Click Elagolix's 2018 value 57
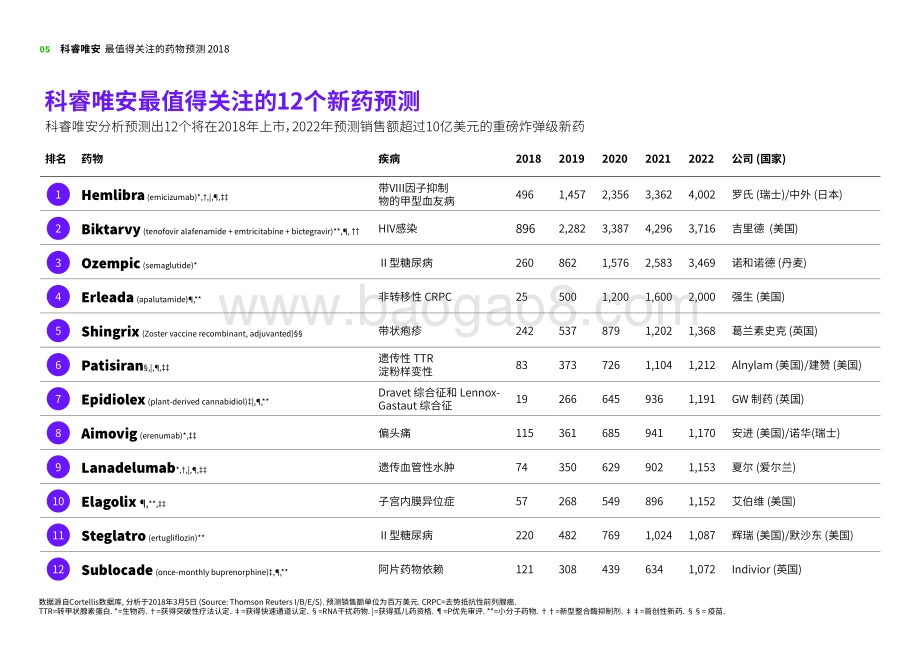 point(522,501)
